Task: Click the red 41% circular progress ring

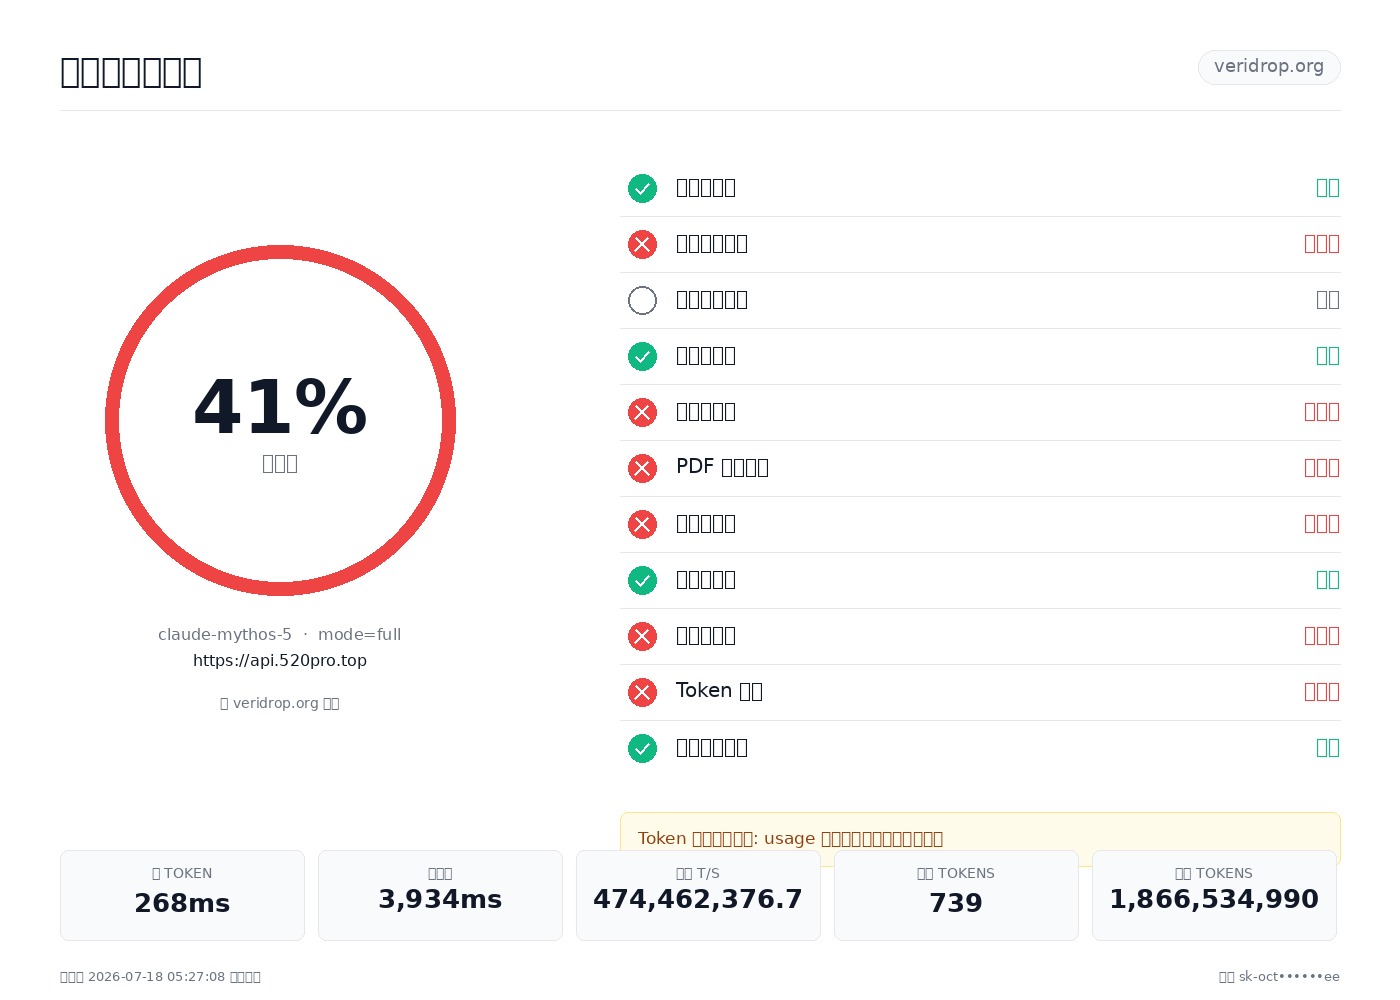Action: click(x=280, y=420)
